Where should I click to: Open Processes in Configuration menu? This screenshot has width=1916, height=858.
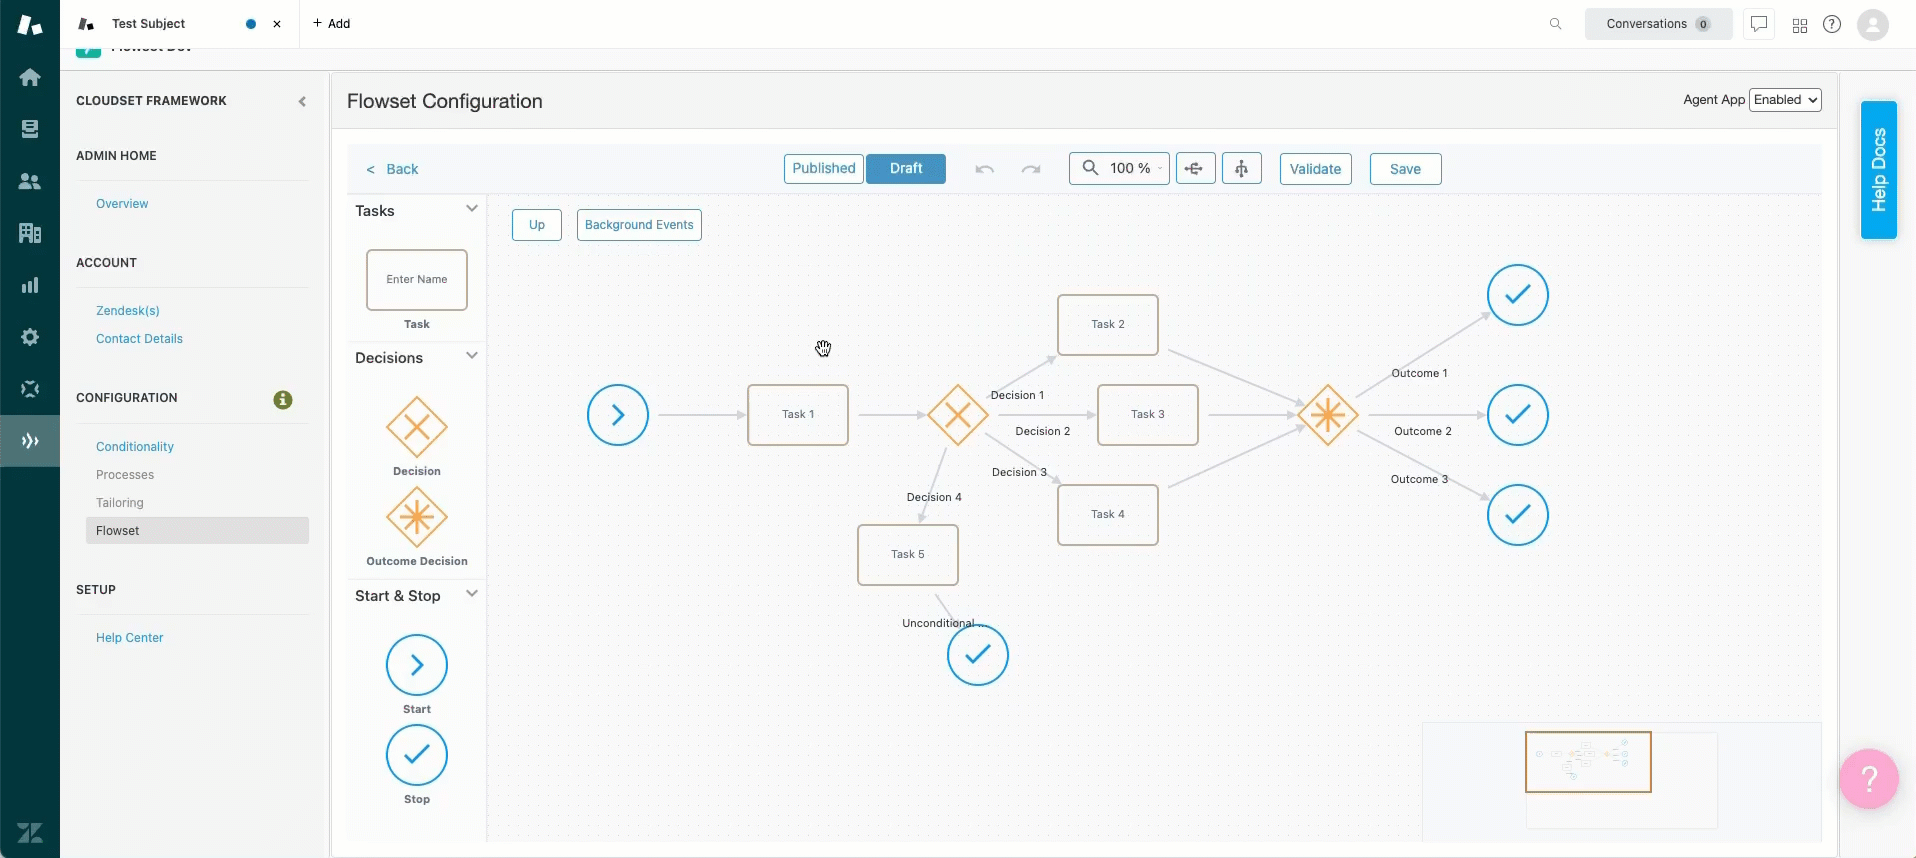[x=125, y=475]
